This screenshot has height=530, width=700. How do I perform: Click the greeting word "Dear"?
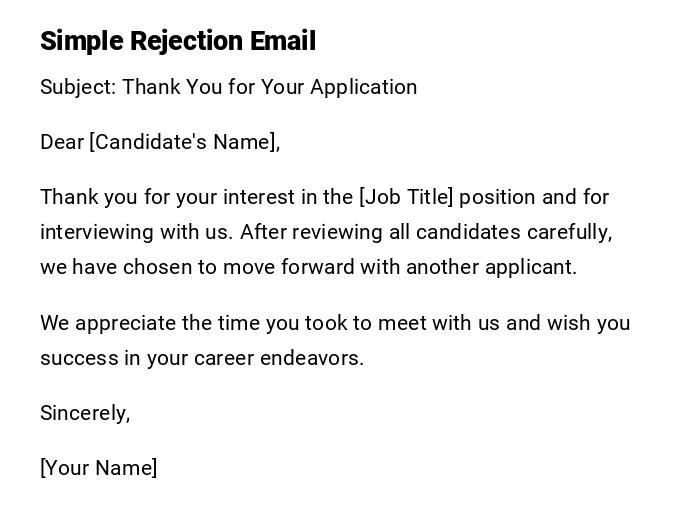[x=62, y=142]
